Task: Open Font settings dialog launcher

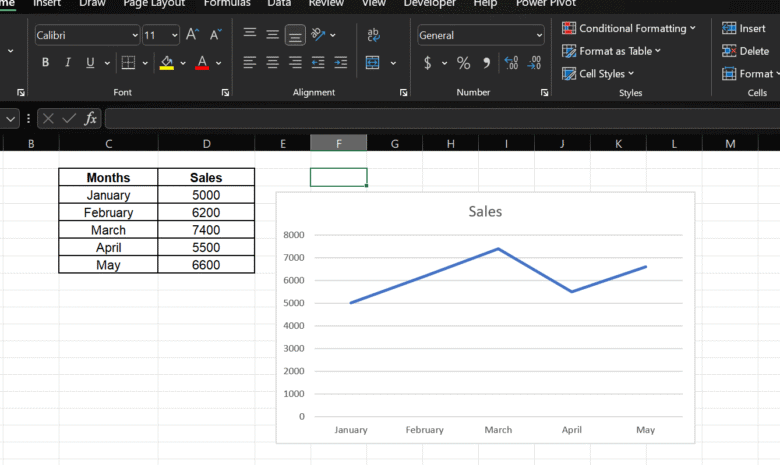Action: tap(225, 93)
